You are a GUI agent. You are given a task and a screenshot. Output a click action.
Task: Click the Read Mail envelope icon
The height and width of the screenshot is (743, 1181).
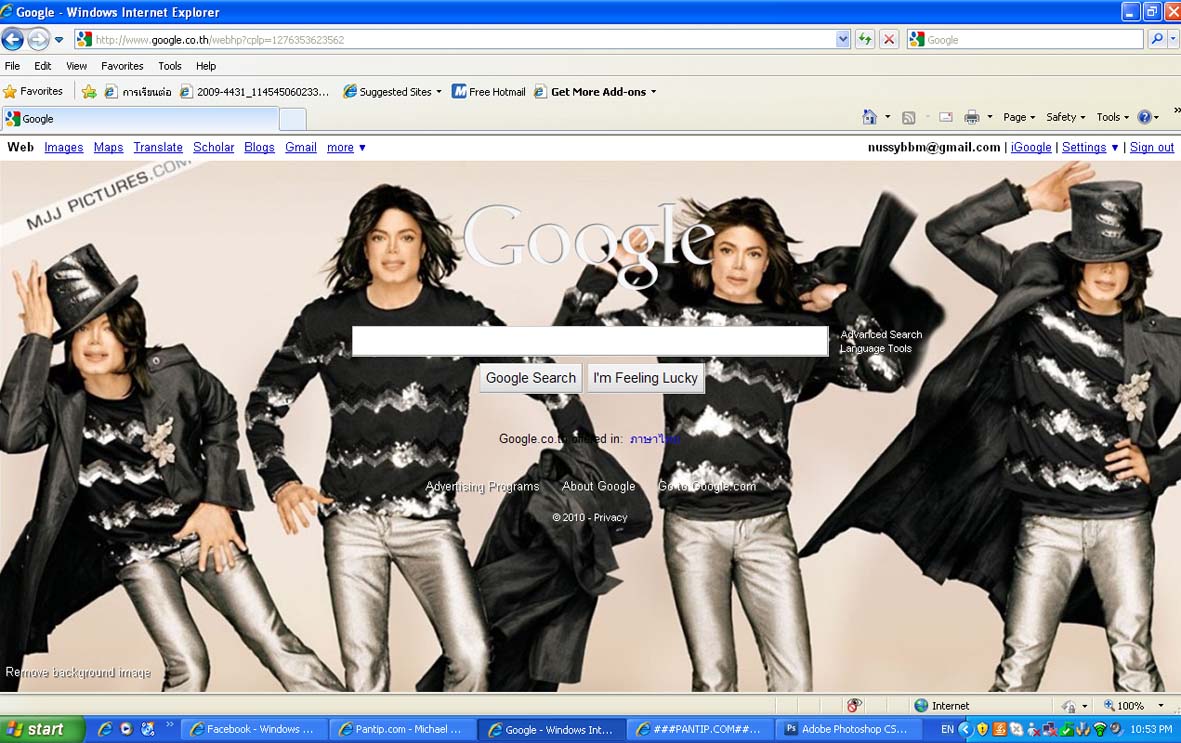point(946,117)
